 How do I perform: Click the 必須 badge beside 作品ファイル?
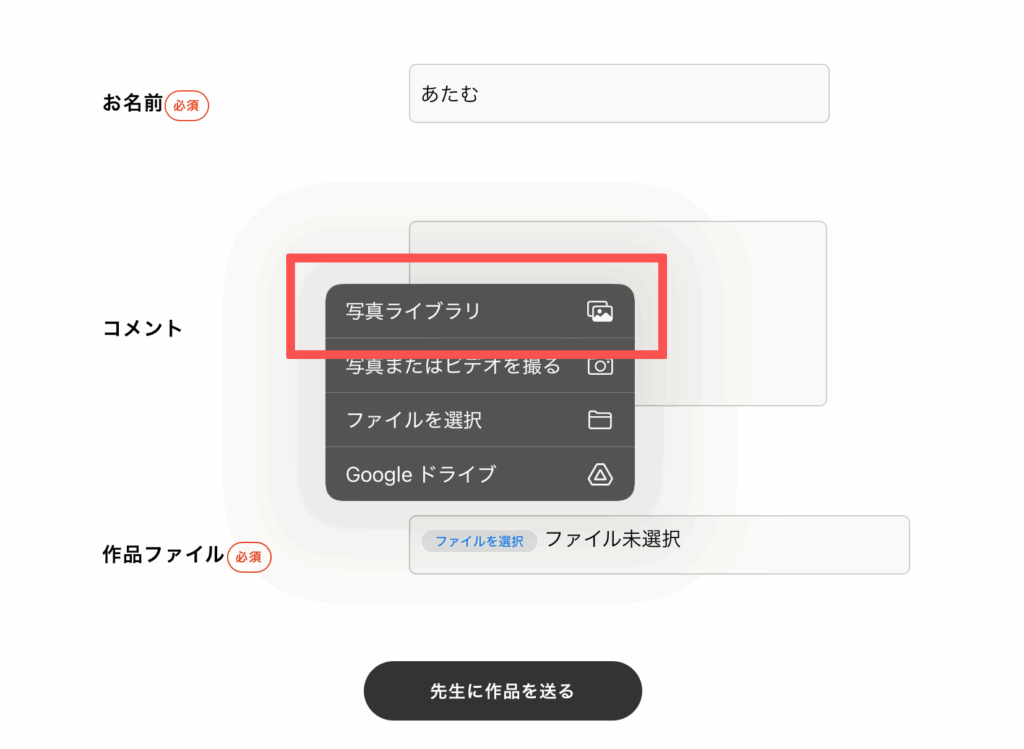pyautogui.click(x=249, y=556)
